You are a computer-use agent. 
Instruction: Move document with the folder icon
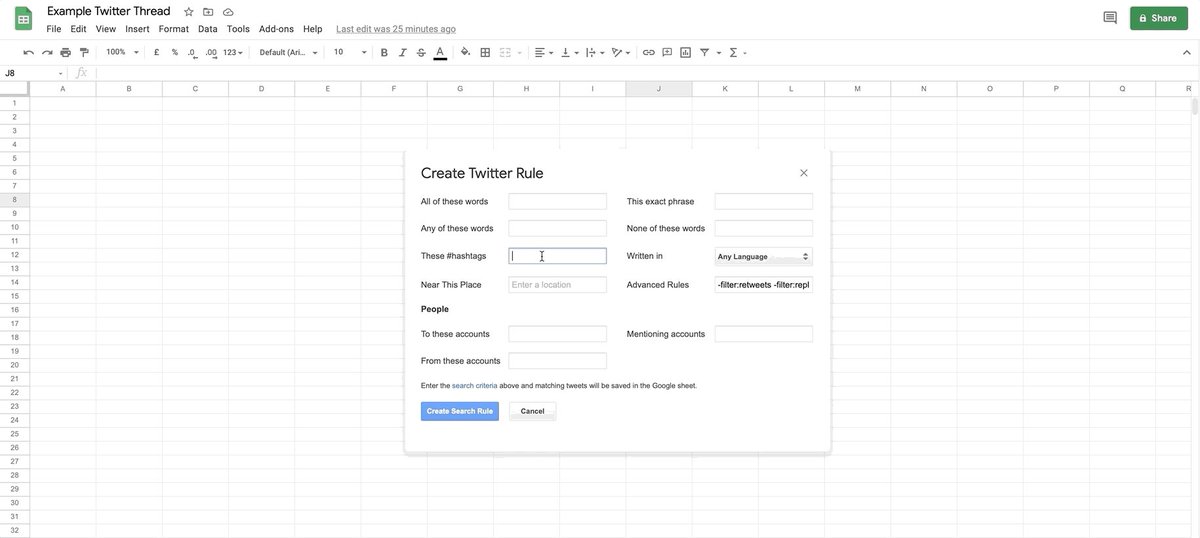(208, 12)
